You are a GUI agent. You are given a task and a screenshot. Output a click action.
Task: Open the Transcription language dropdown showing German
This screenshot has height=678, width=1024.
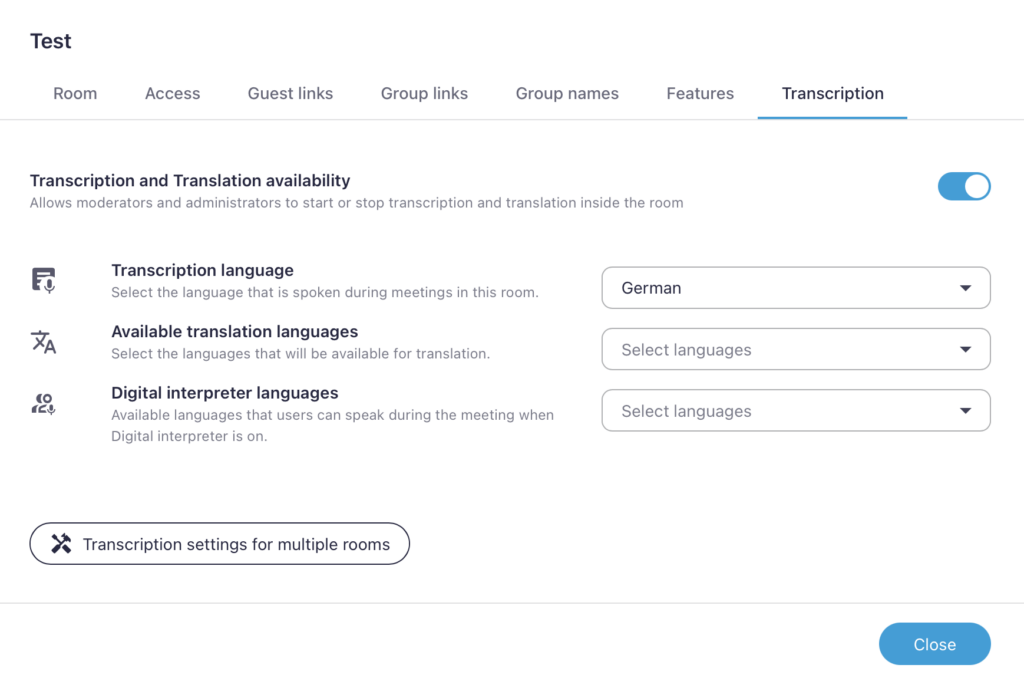796,287
